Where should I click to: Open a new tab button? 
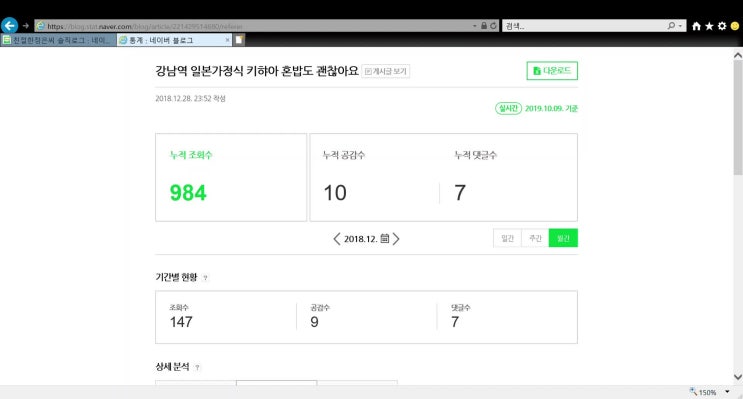point(239,40)
